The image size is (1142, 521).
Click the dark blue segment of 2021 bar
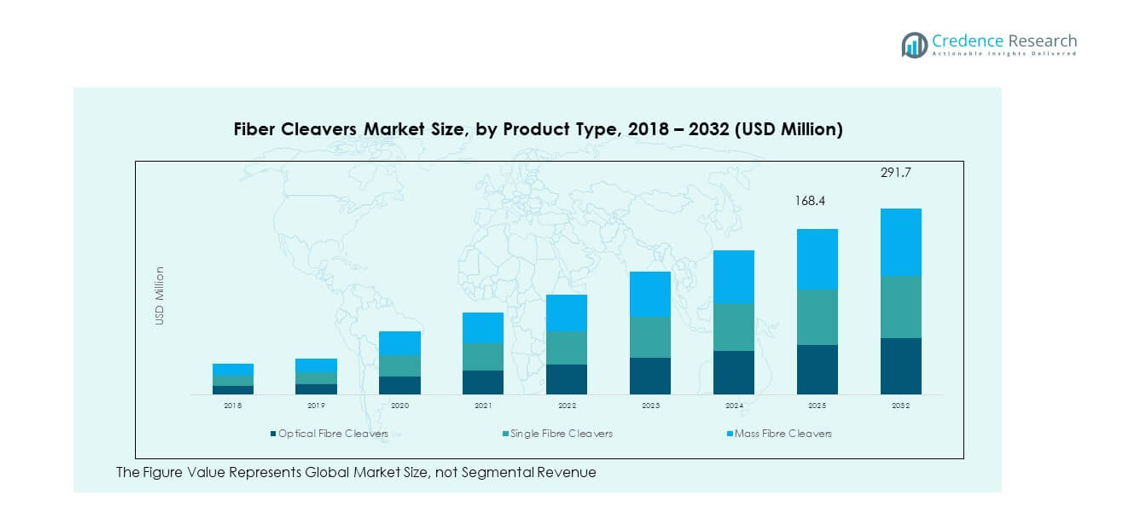point(483,382)
